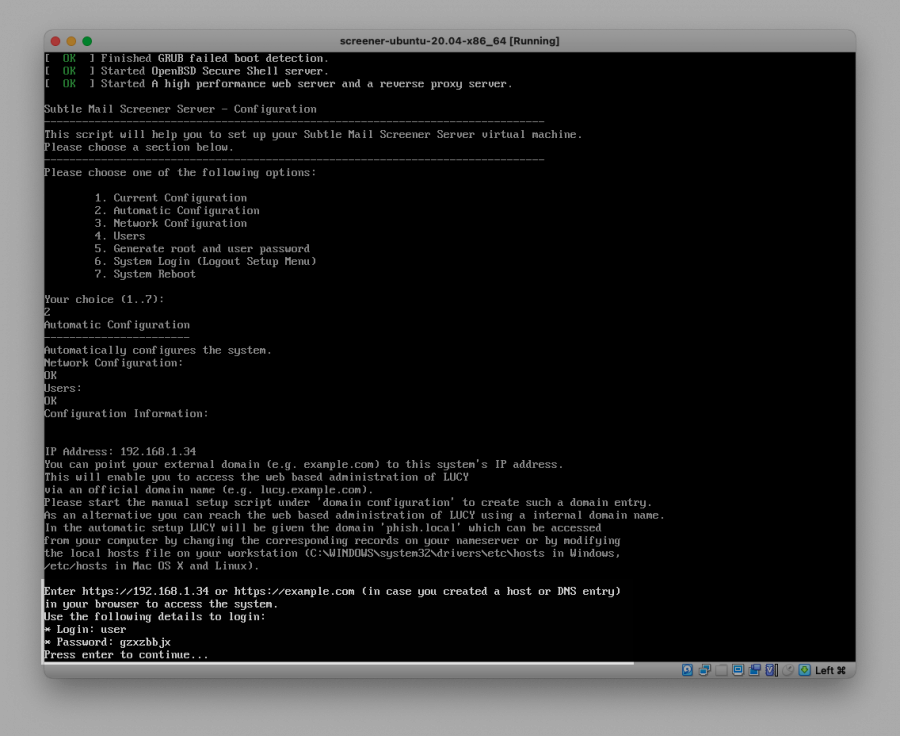Toggle the mouse integration indicator icon
Viewport: 900px width, 736px height.
tap(787, 670)
